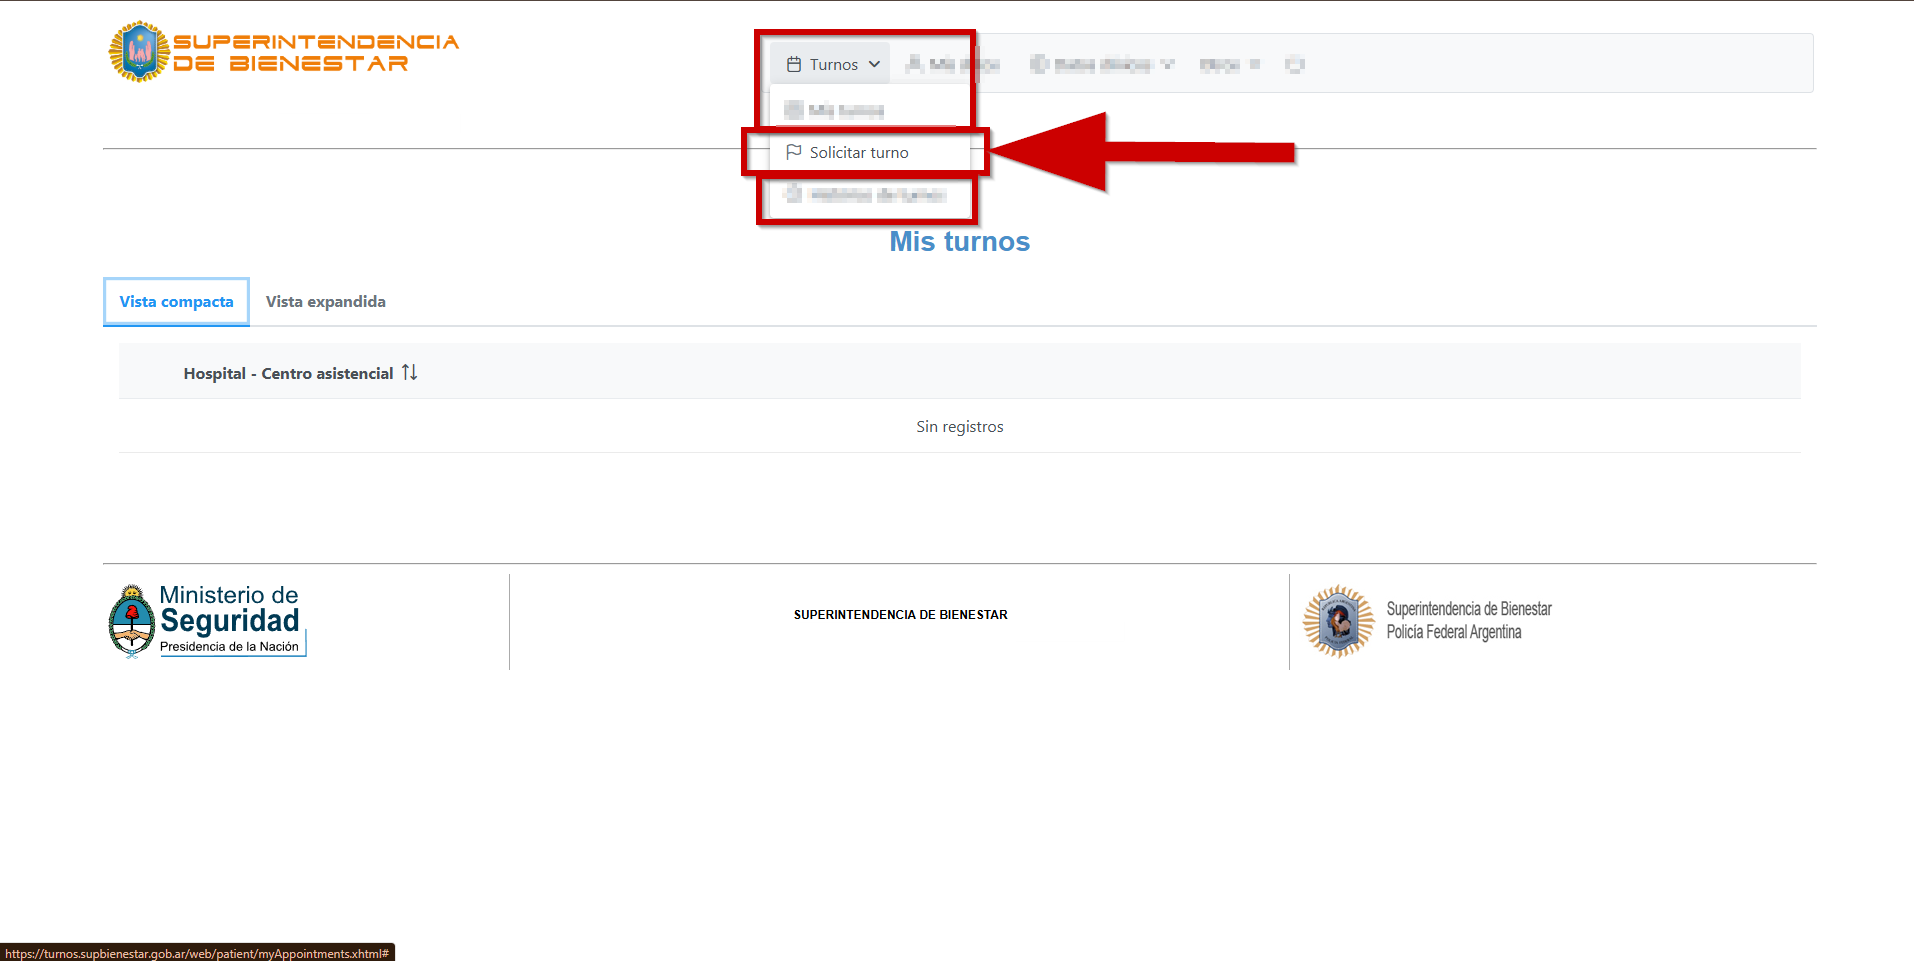Expand the blurred third navbar dropdown arrow
1914x961 pixels.
pos(1167,65)
